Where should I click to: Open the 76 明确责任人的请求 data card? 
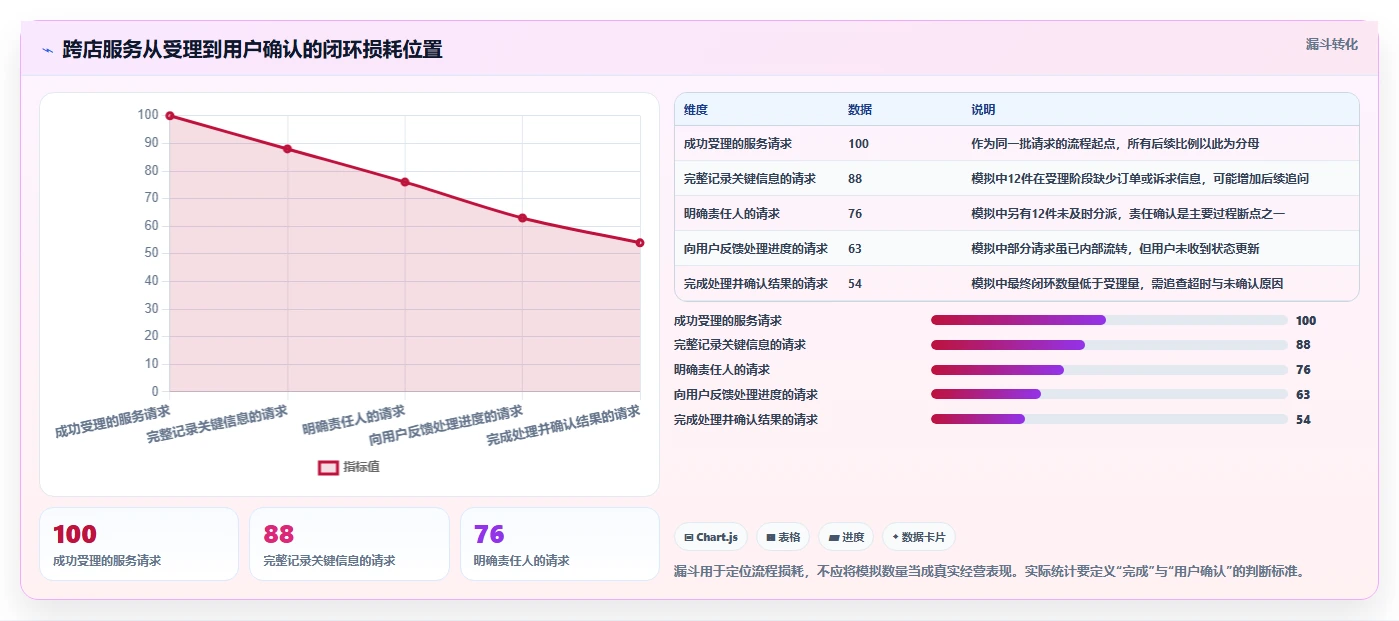560,544
